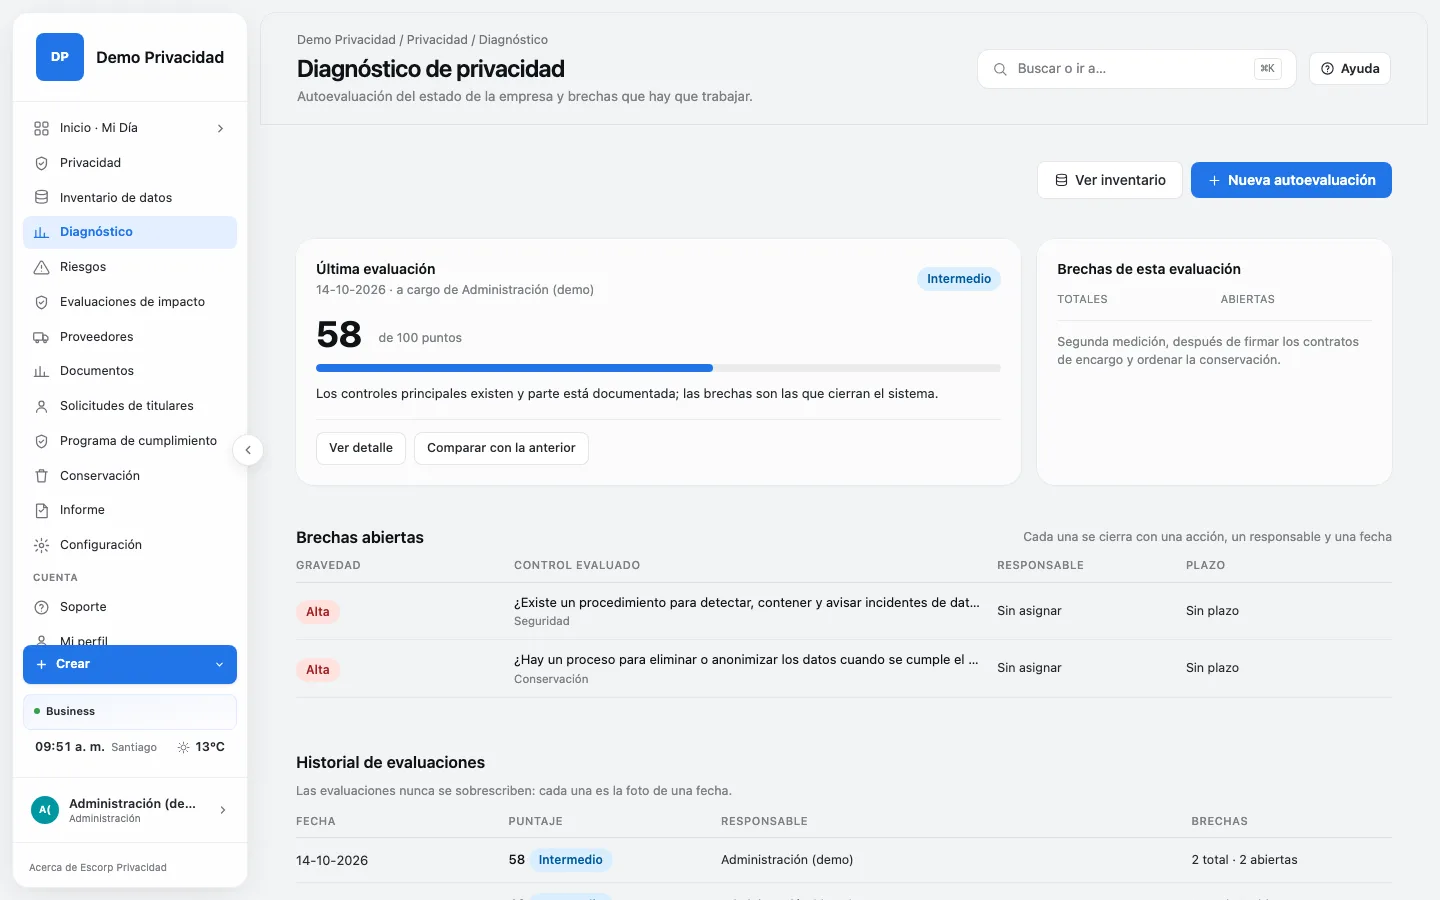1440x900 pixels.
Task: Click the Proveedores truck icon
Action: click(x=41, y=337)
